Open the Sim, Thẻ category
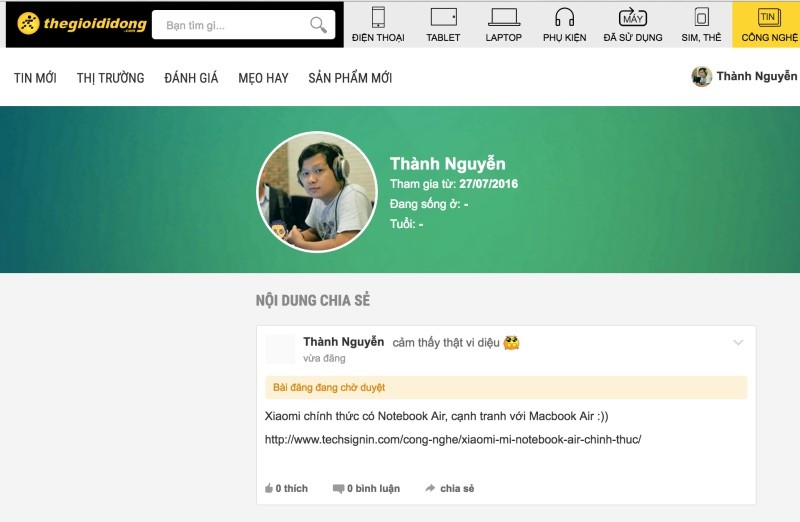This screenshot has width=800, height=522. 701,25
